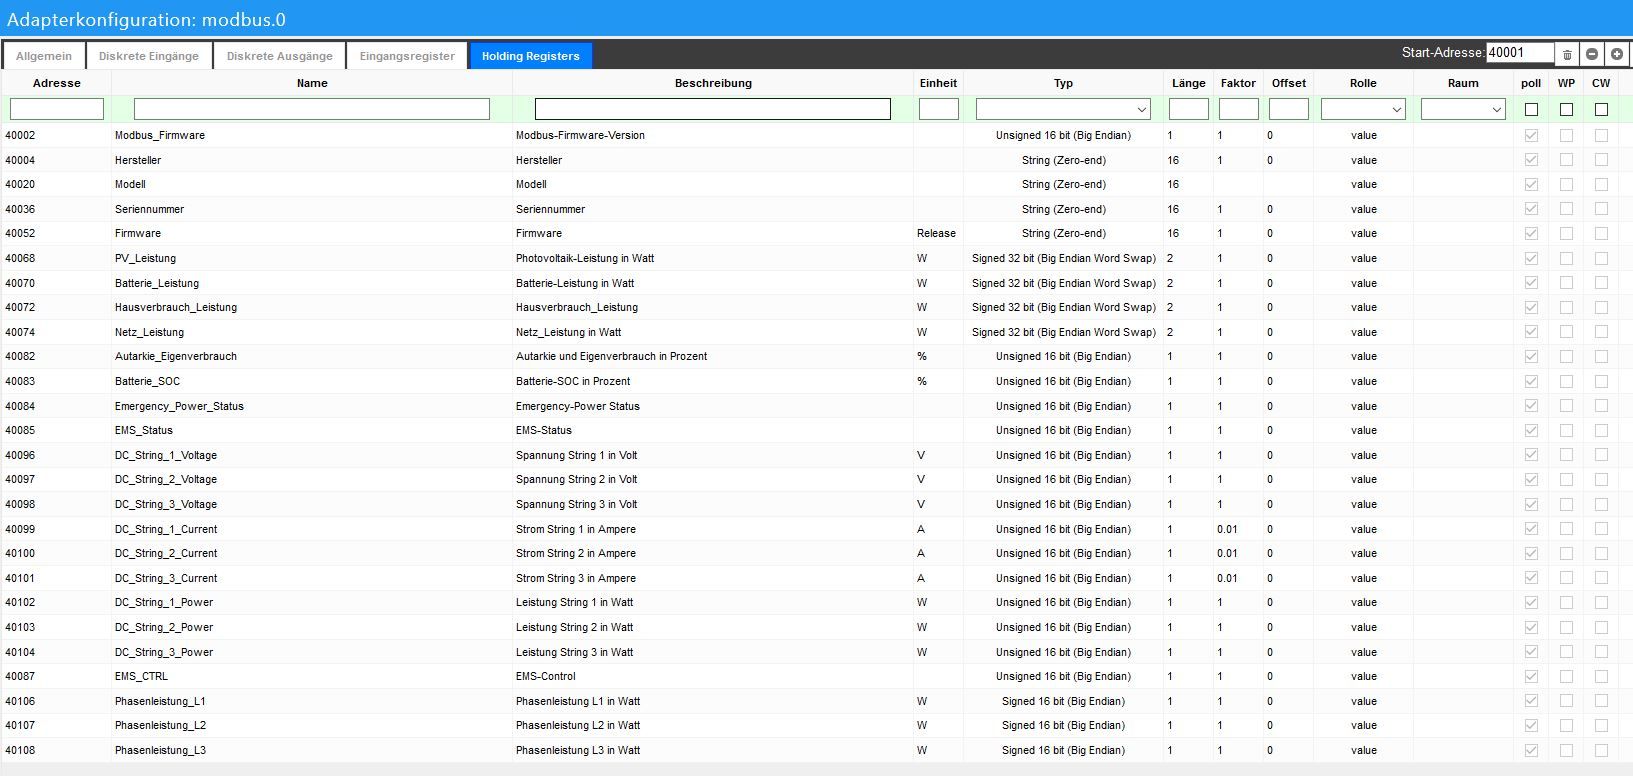The image size is (1633, 776).
Task: Open the Allgemein tab
Action: pos(44,56)
